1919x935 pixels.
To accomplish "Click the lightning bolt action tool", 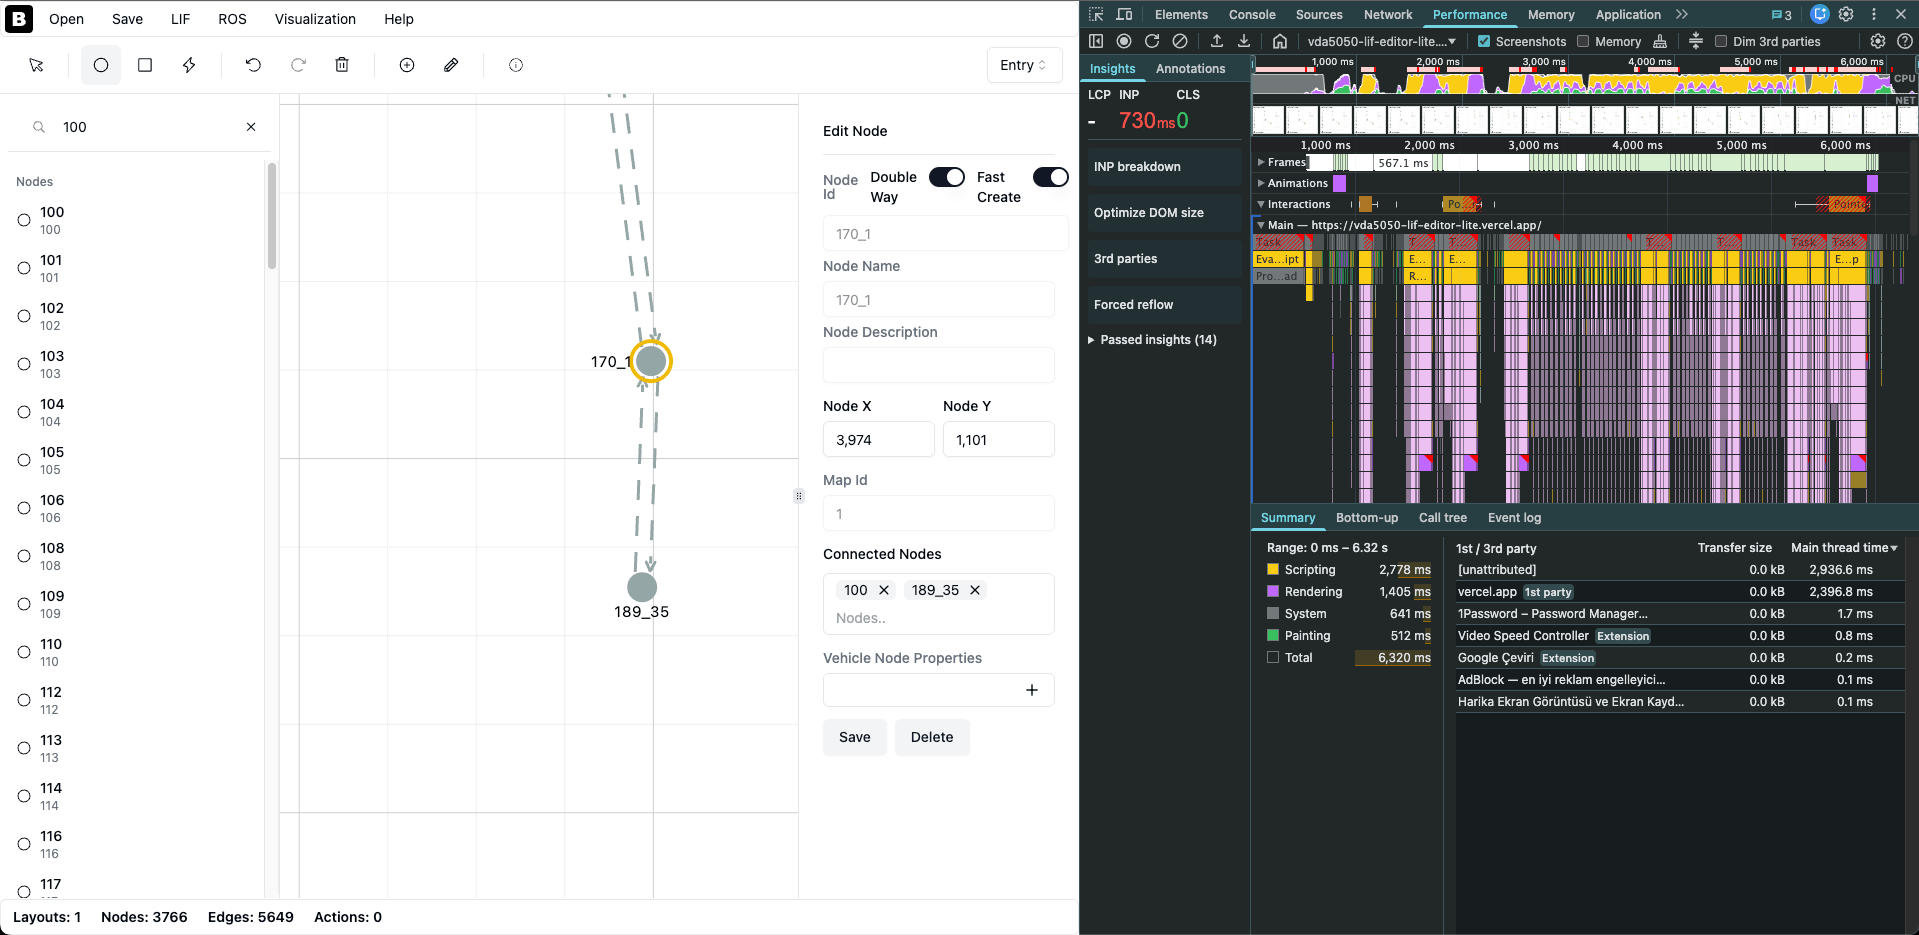I will point(189,65).
